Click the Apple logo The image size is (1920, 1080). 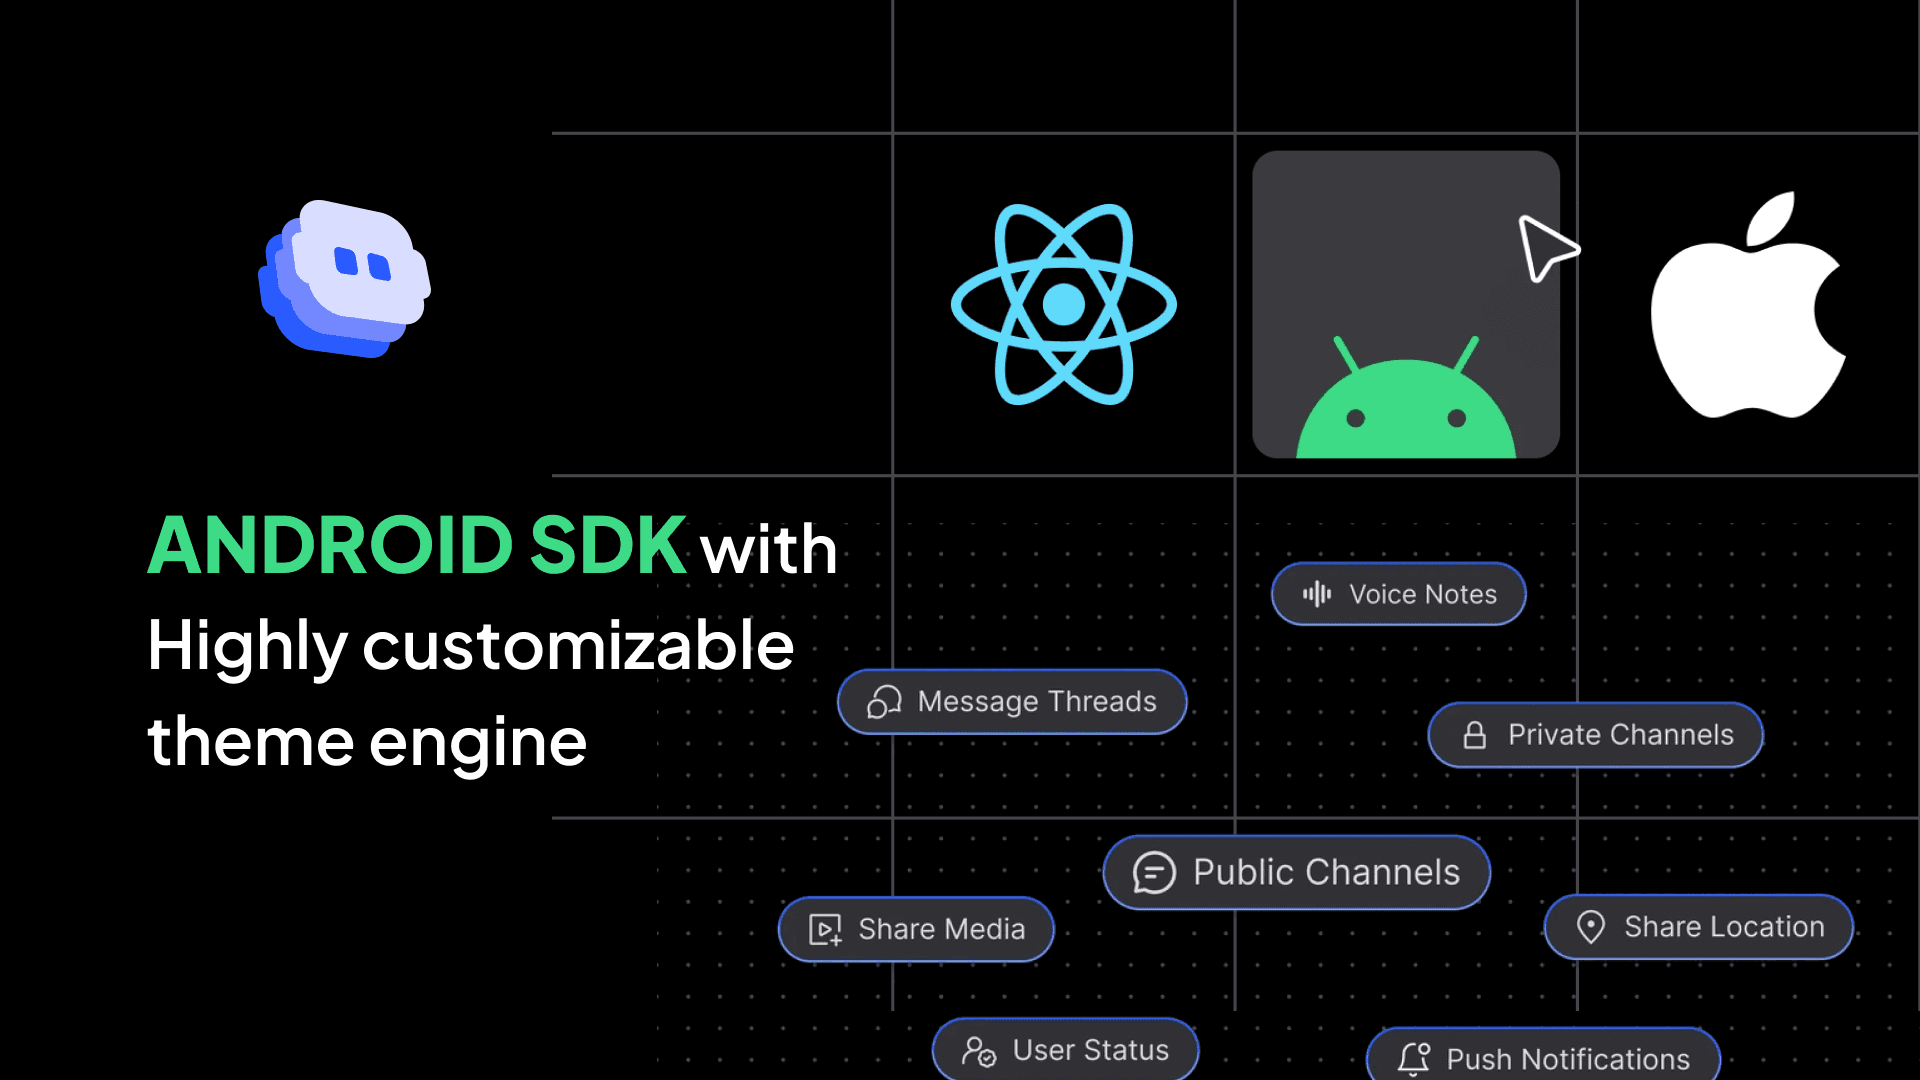pyautogui.click(x=1747, y=305)
